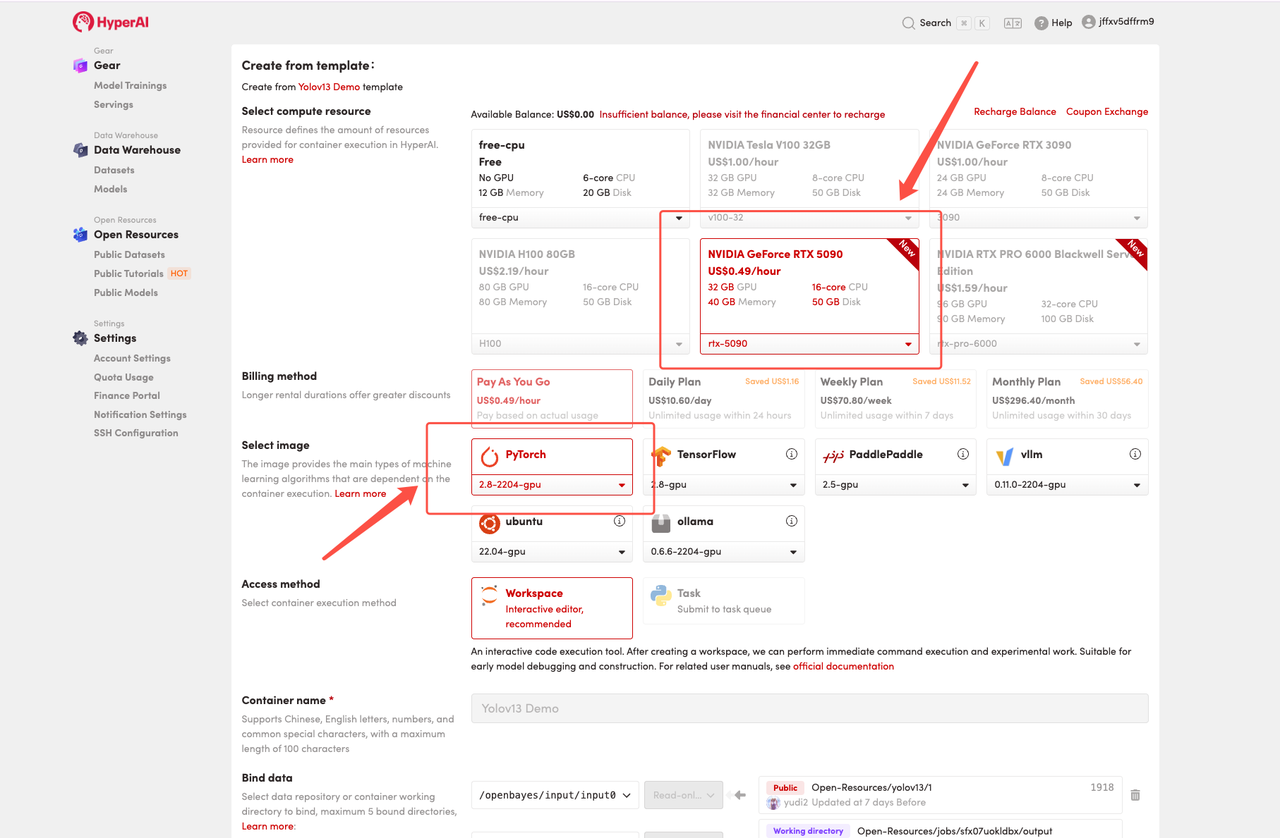The image size is (1280, 838).
Task: Open the rtx-5090 version dropdown
Action: tap(809, 343)
